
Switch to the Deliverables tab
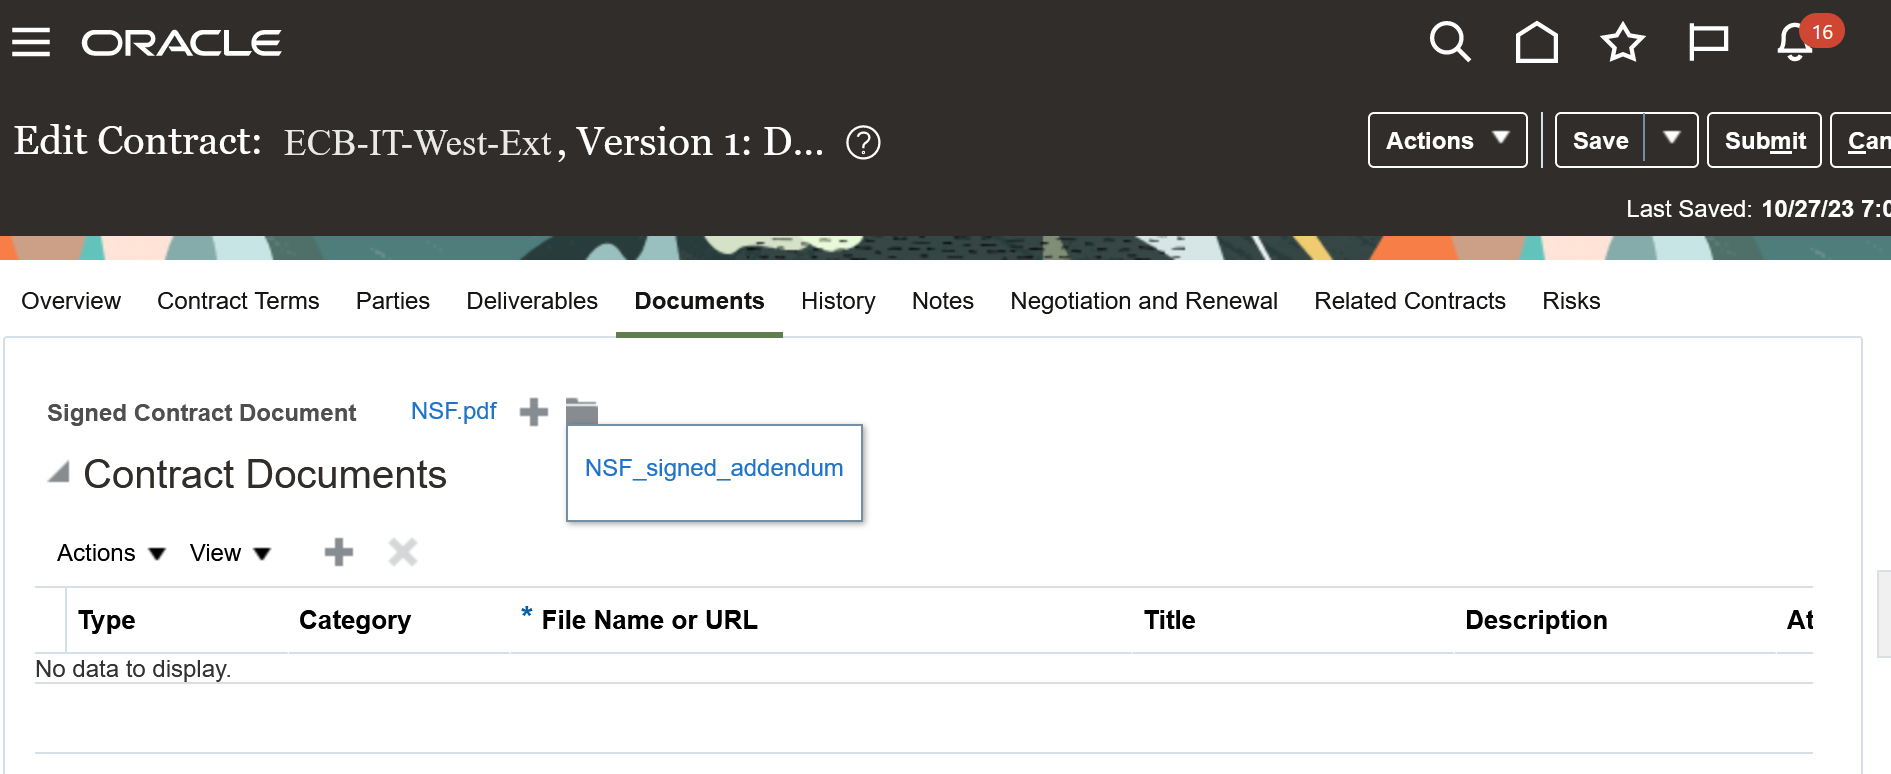[x=532, y=301]
